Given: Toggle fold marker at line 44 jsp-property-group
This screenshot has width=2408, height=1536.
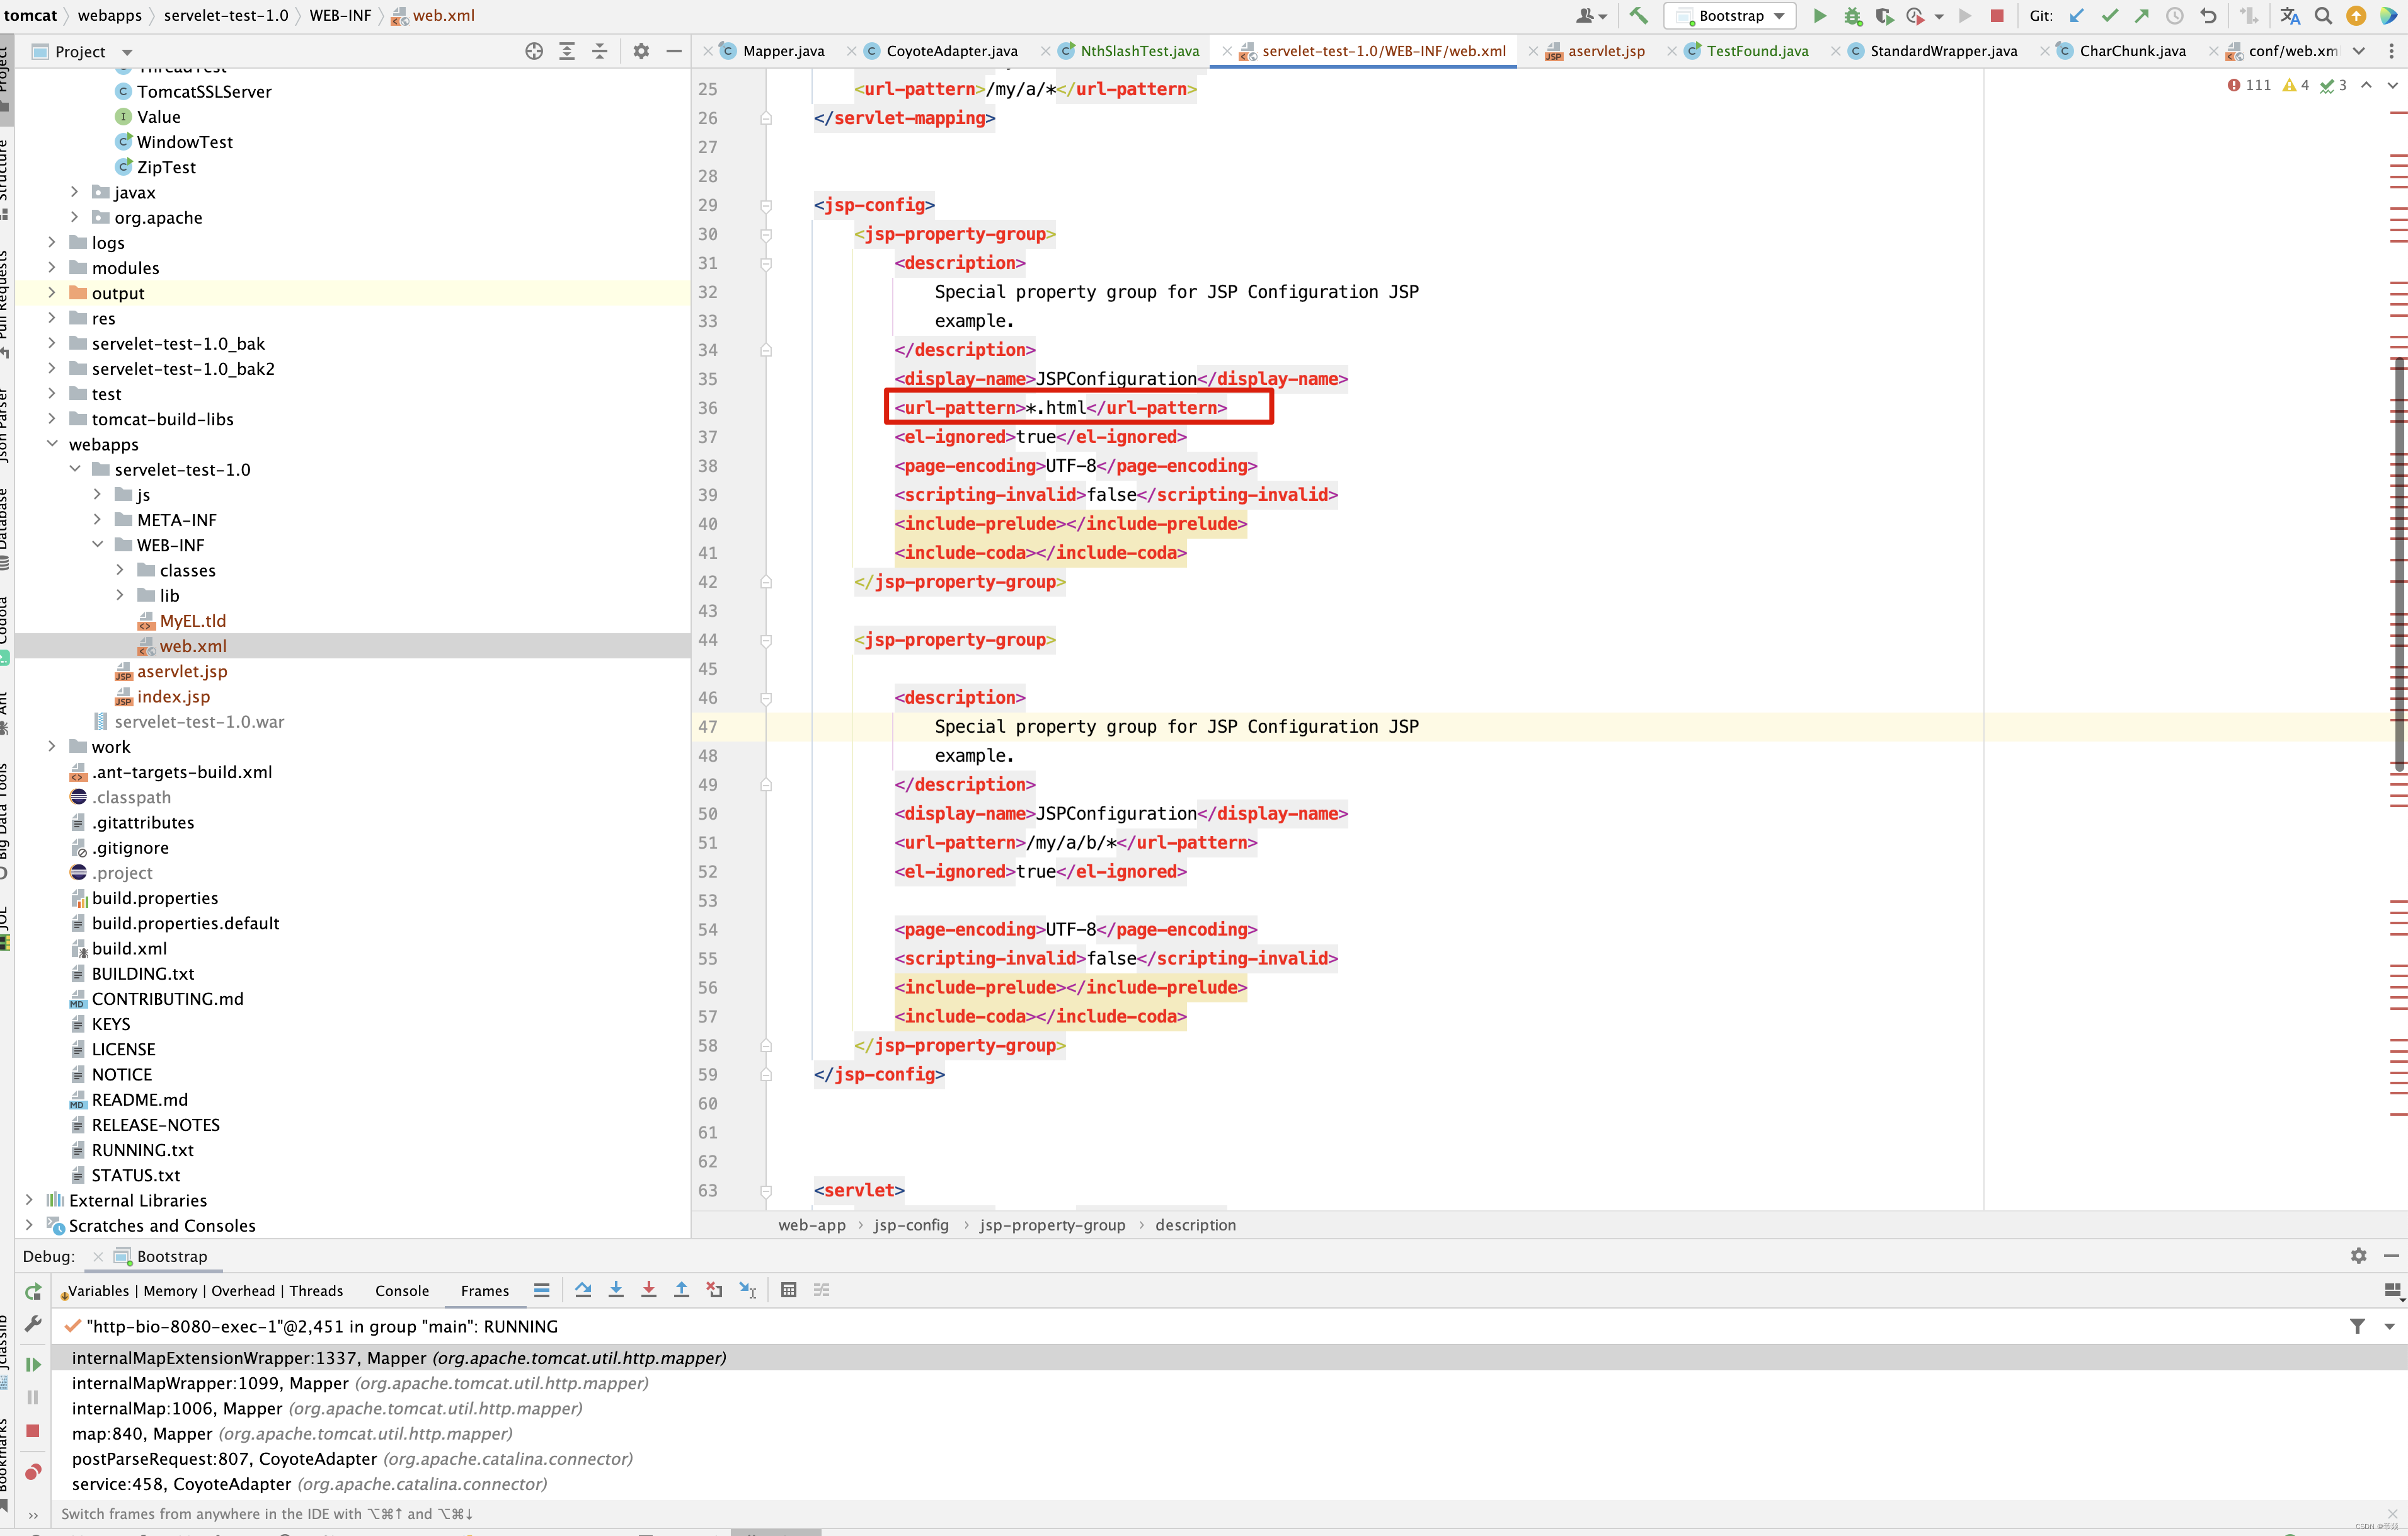Looking at the screenshot, I should point(766,640).
